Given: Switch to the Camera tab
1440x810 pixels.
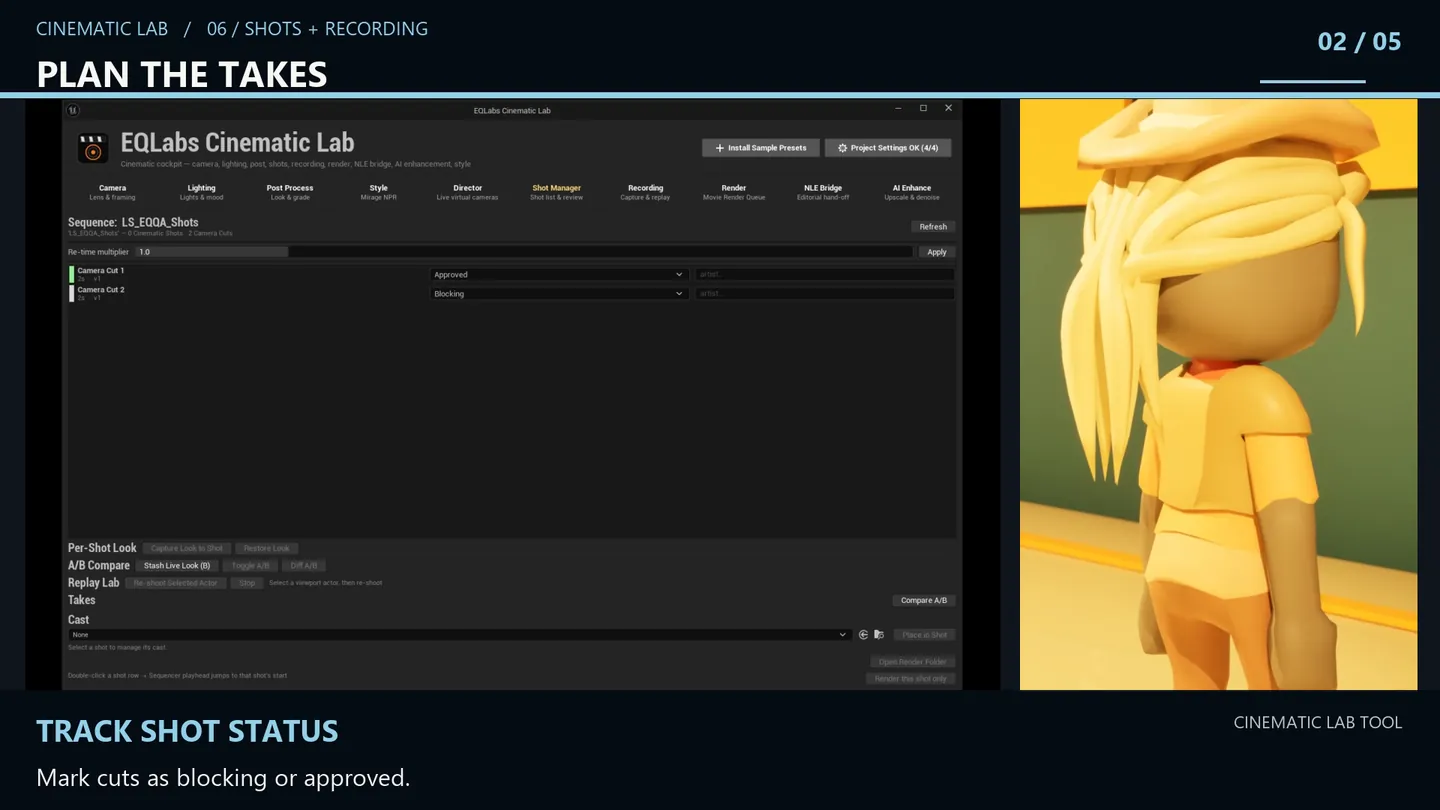Looking at the screenshot, I should (113, 192).
